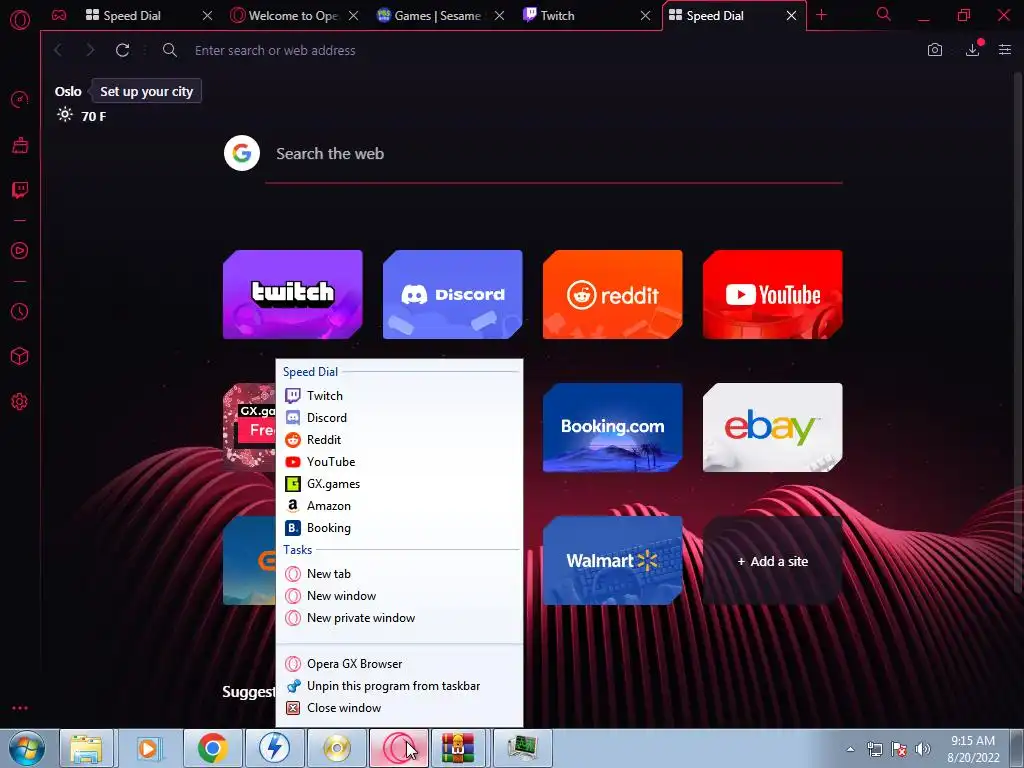Image resolution: width=1024 pixels, height=768 pixels.
Task: Open GX Corner gamepad icon
Action: coord(59,15)
